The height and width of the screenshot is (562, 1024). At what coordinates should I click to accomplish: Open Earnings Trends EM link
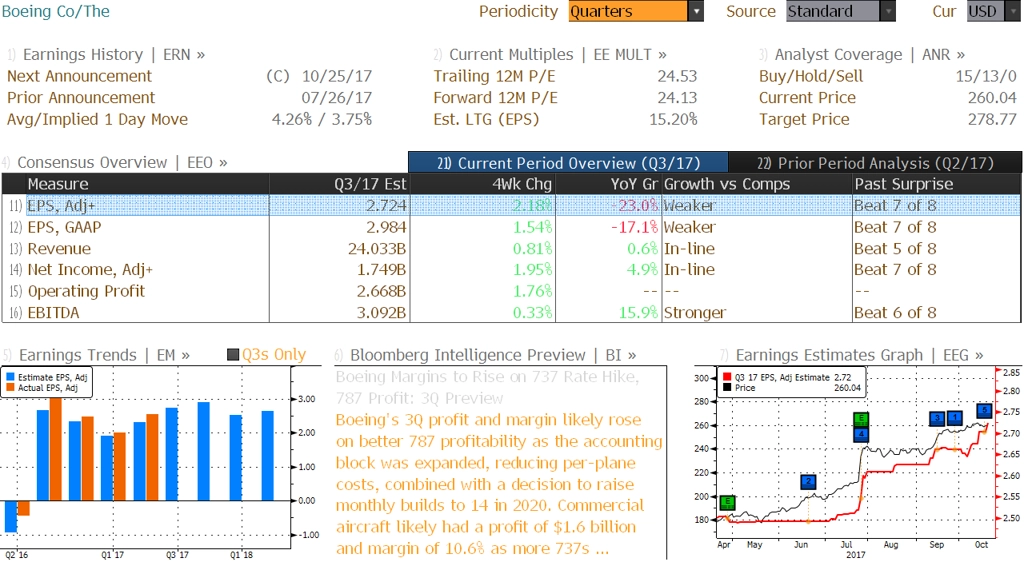[104, 355]
